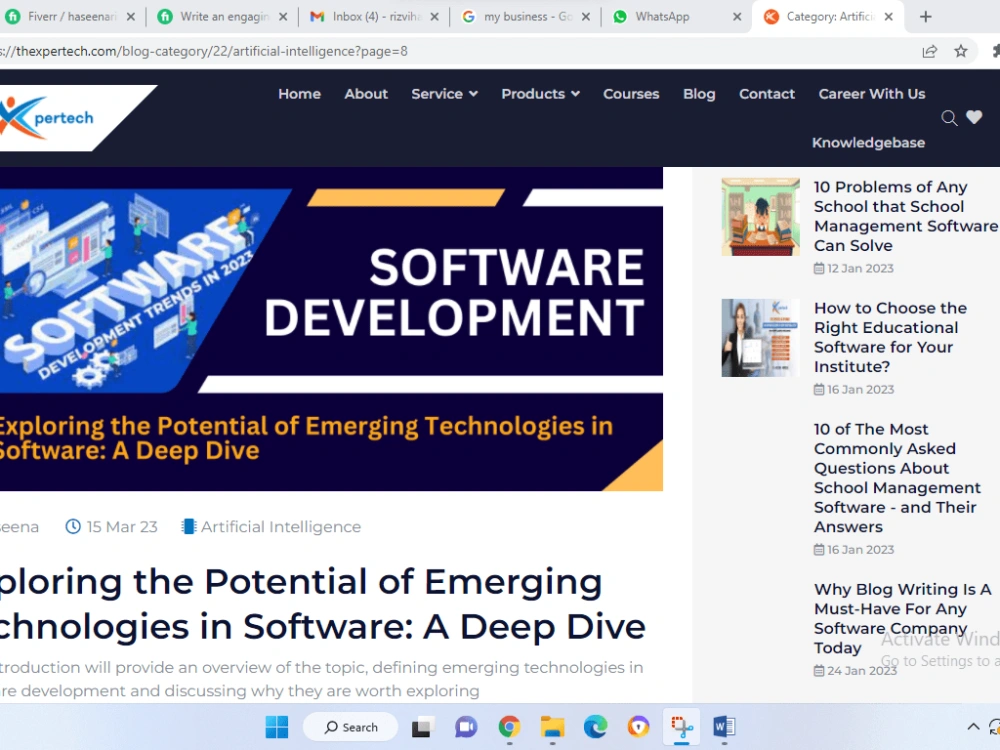Go to the Home page
This screenshot has width=1000, height=750.
tap(299, 94)
